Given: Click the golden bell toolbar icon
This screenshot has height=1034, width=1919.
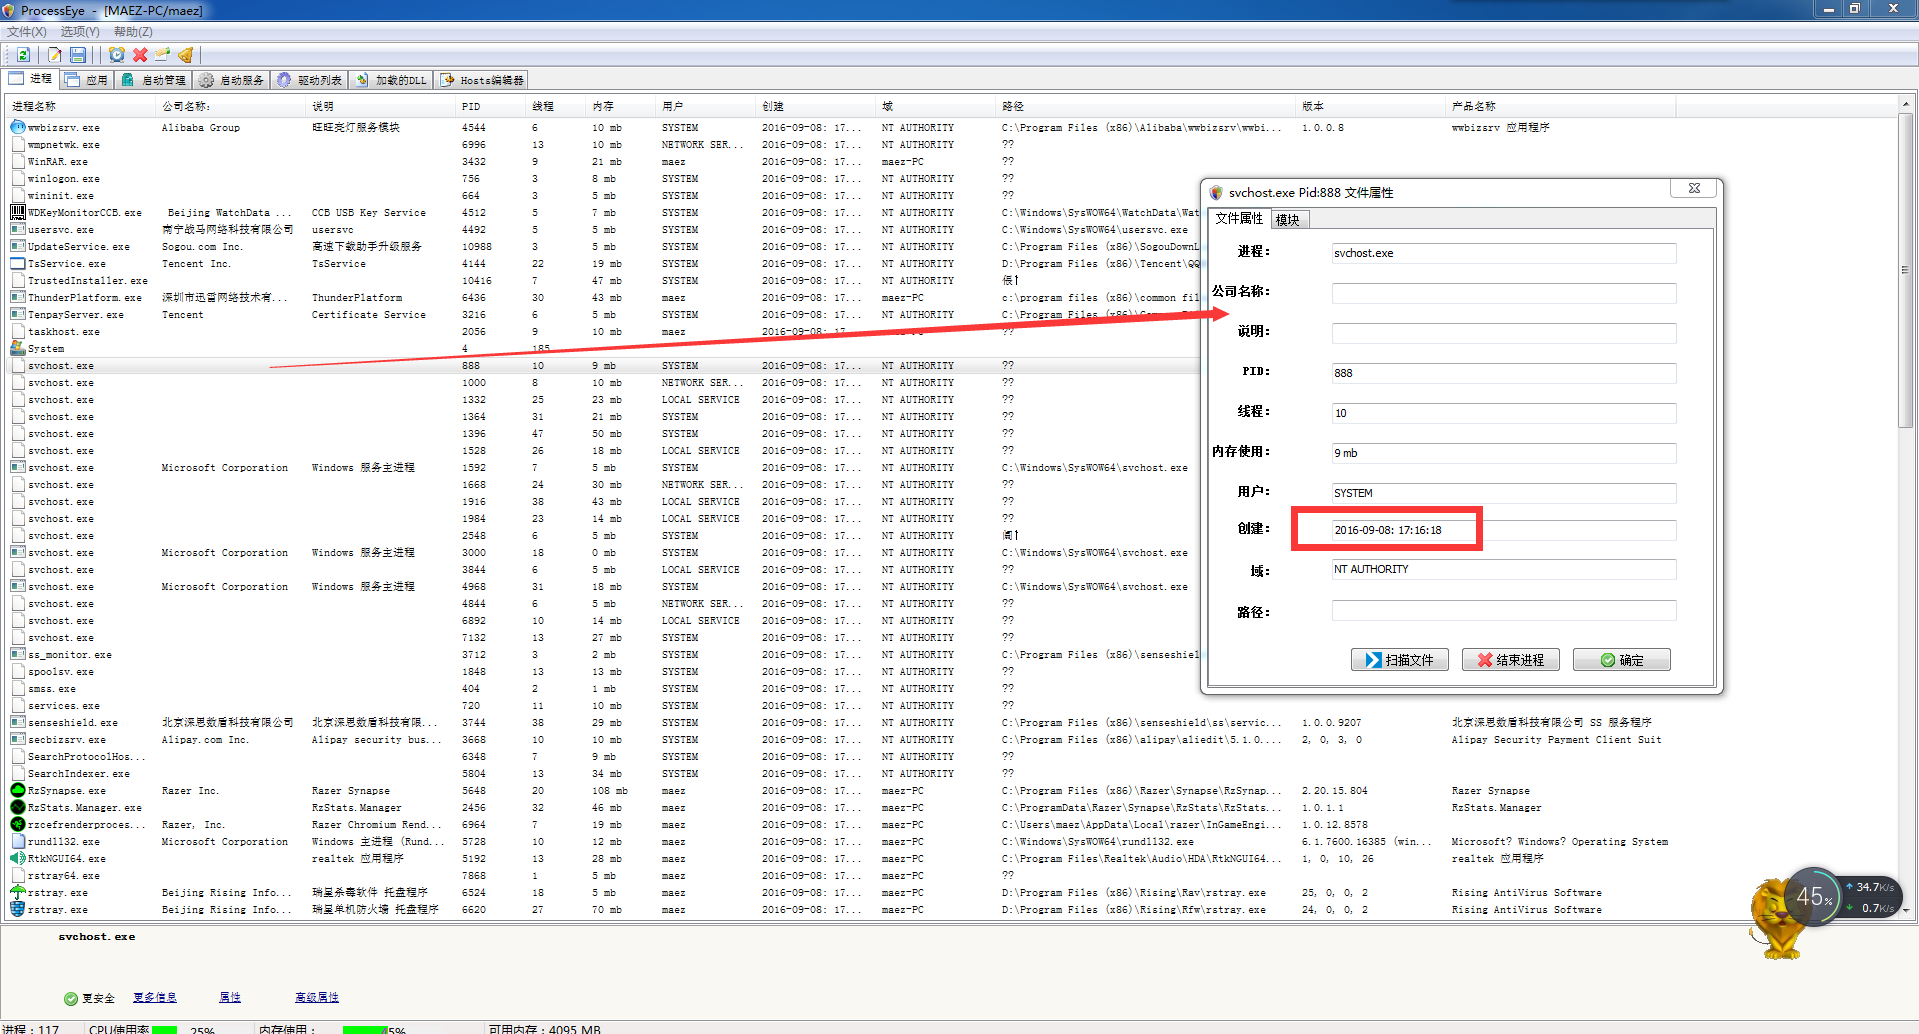Looking at the screenshot, I should pos(185,55).
